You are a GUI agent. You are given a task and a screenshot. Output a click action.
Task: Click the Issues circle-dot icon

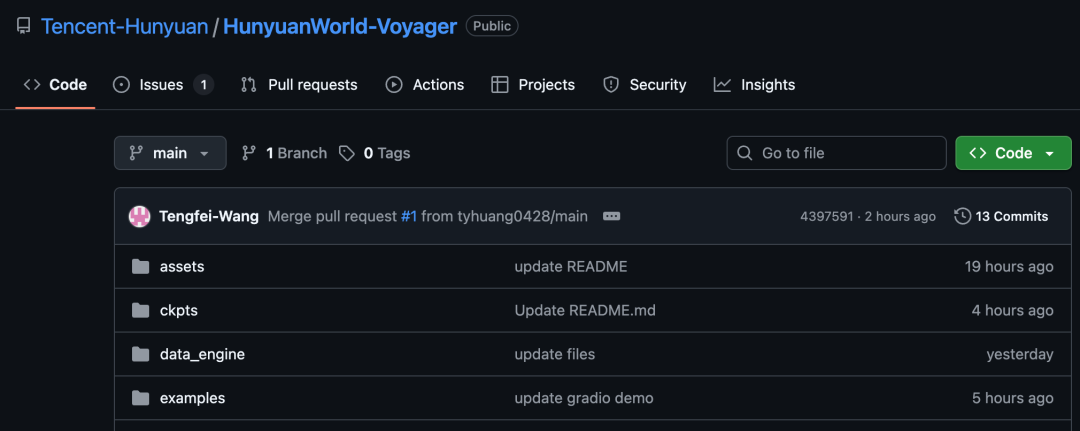coord(121,85)
